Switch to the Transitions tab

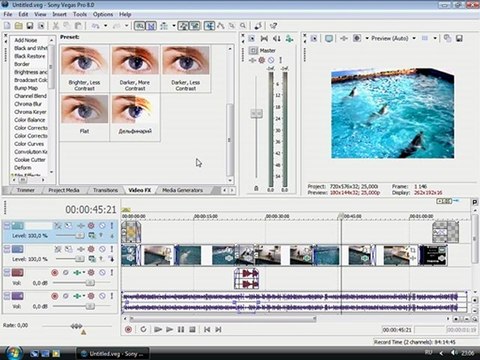coord(105,190)
